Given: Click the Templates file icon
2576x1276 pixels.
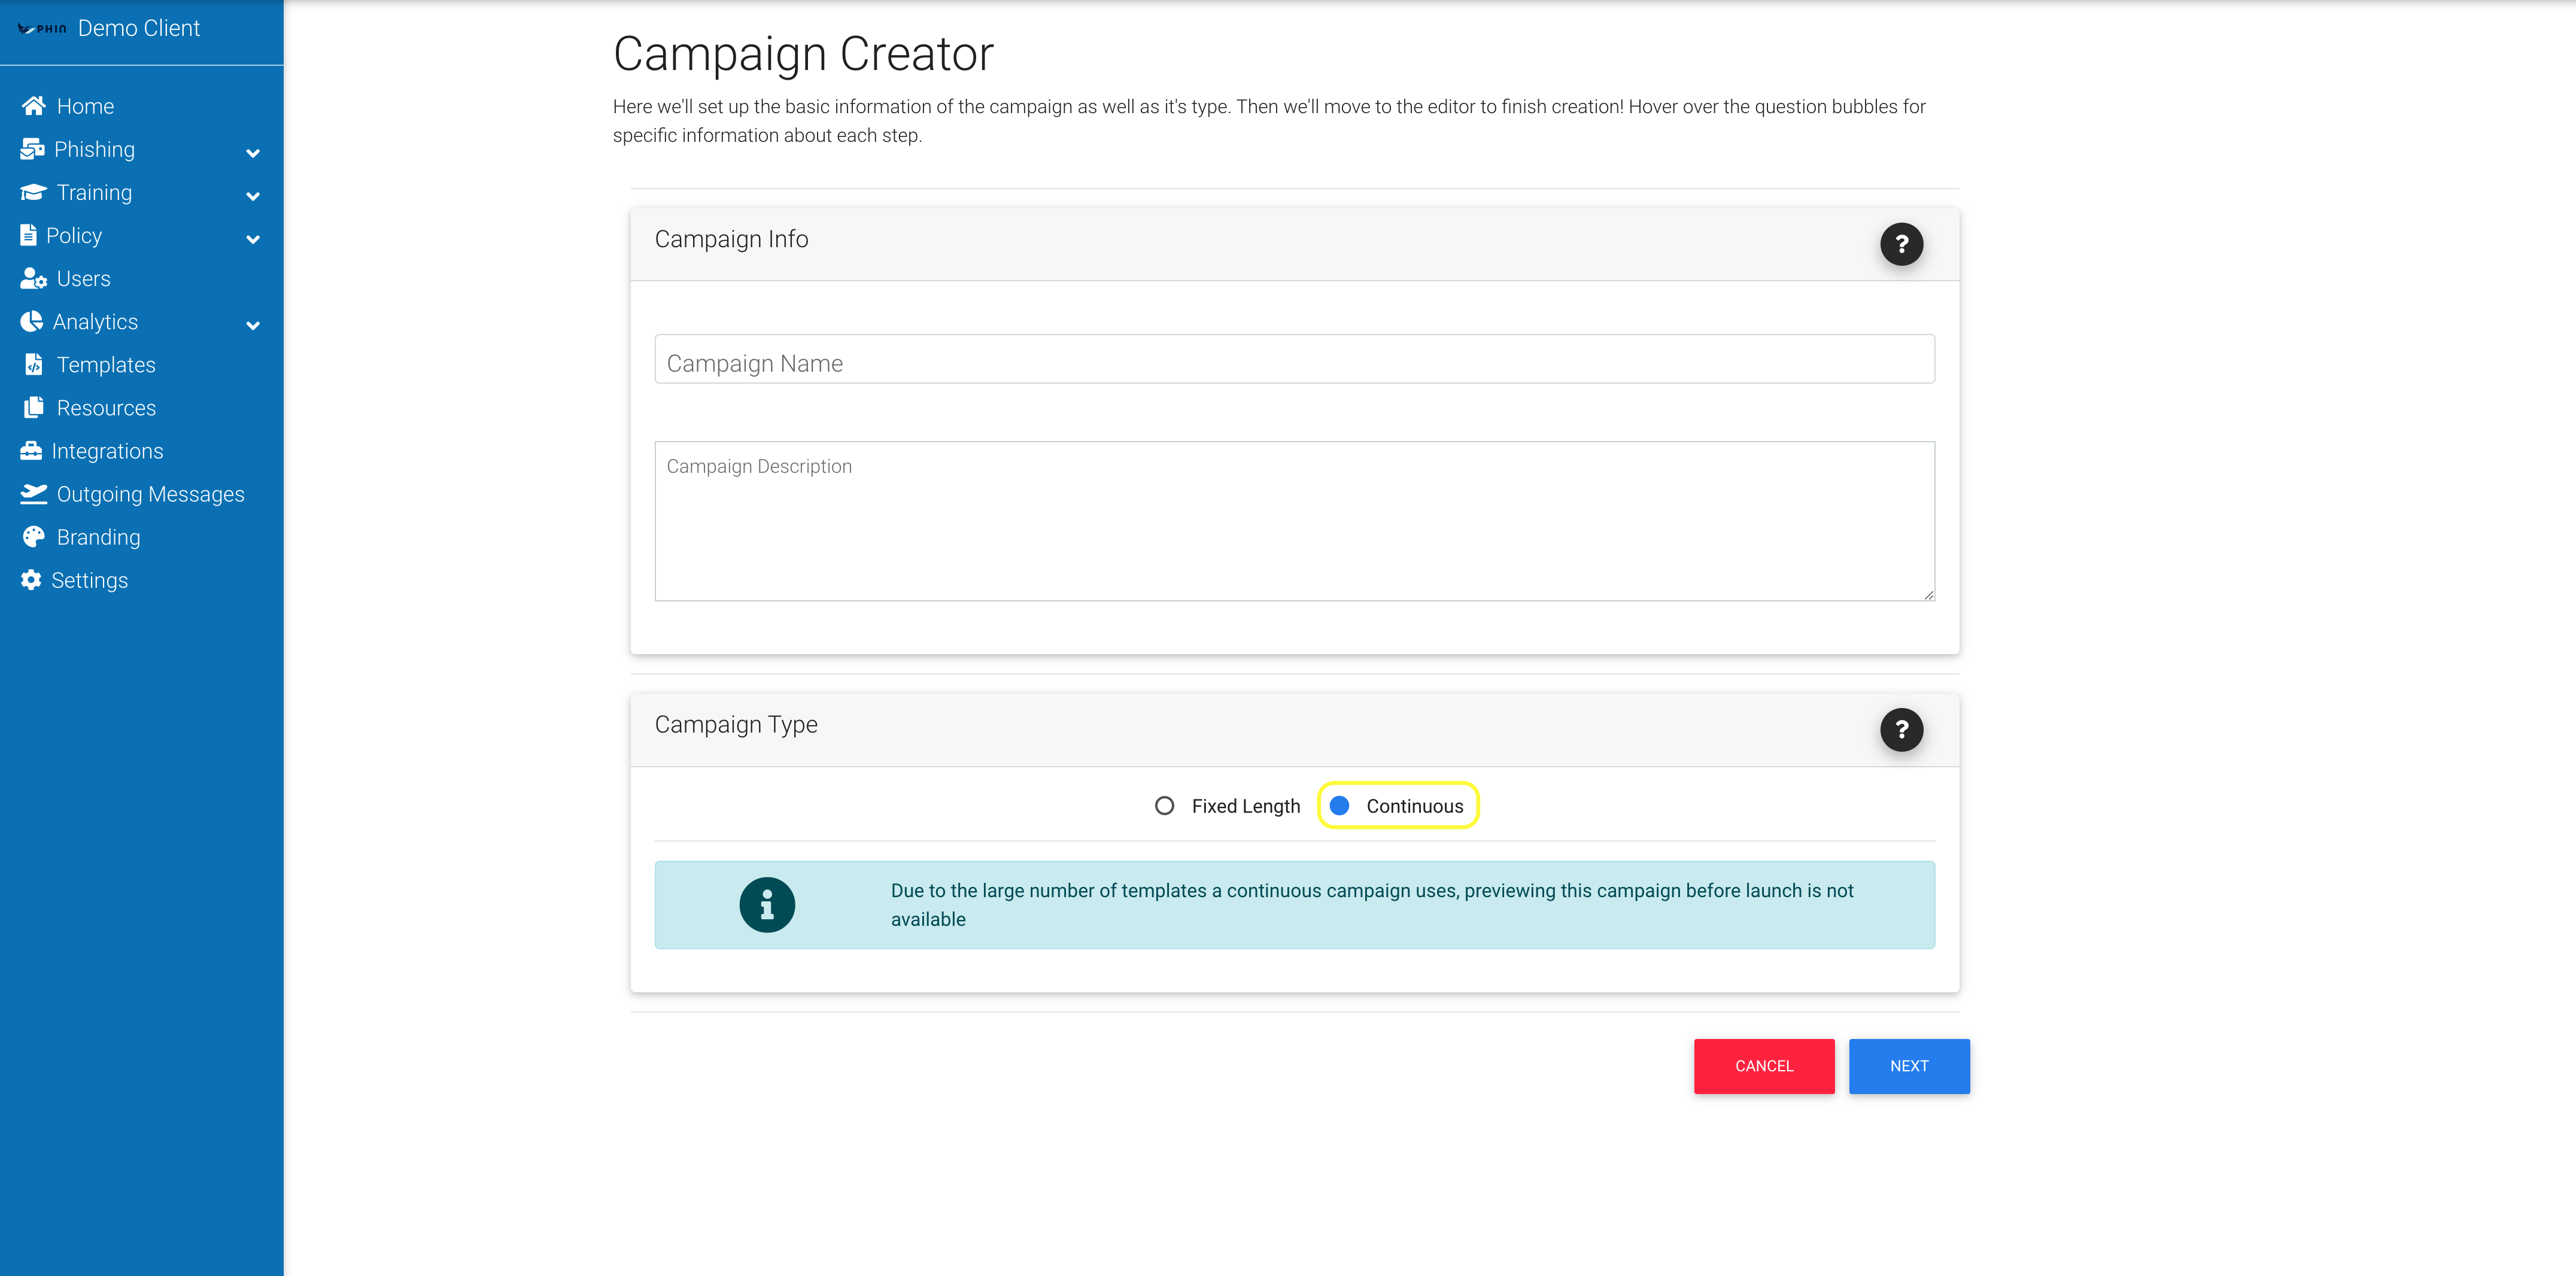Looking at the screenshot, I should 33,364.
